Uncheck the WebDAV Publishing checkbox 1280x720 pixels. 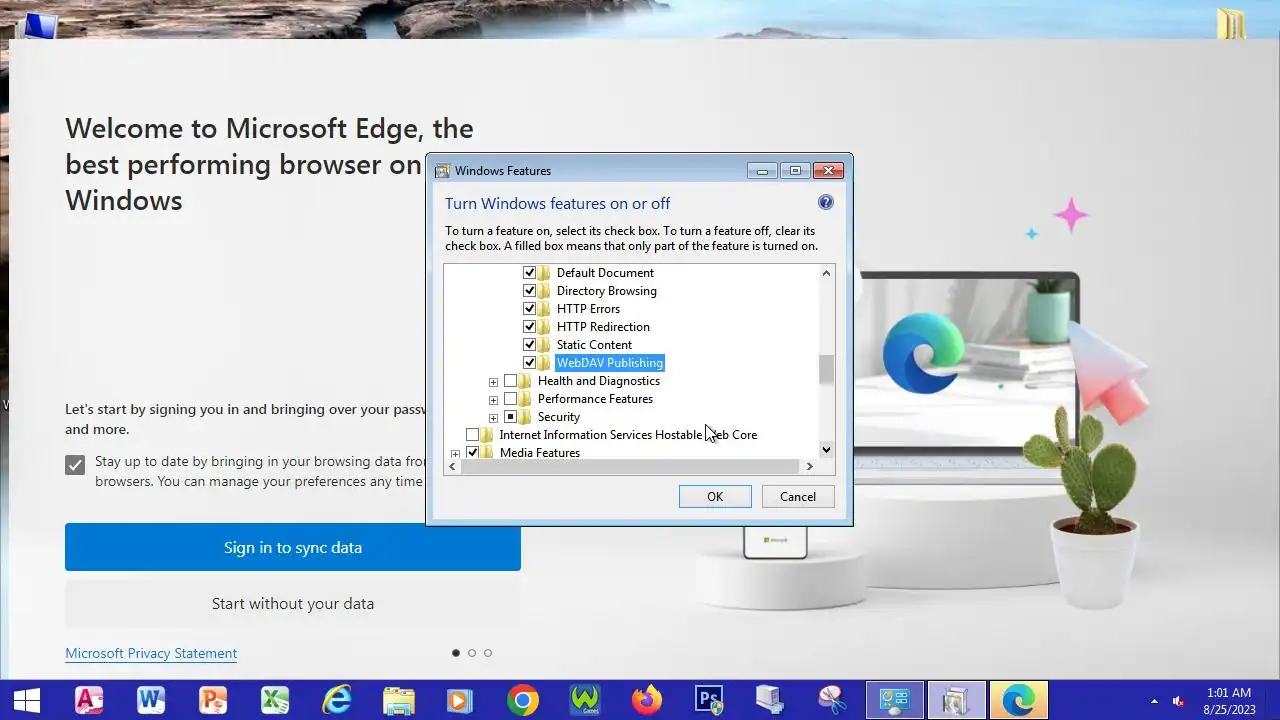(x=530, y=363)
